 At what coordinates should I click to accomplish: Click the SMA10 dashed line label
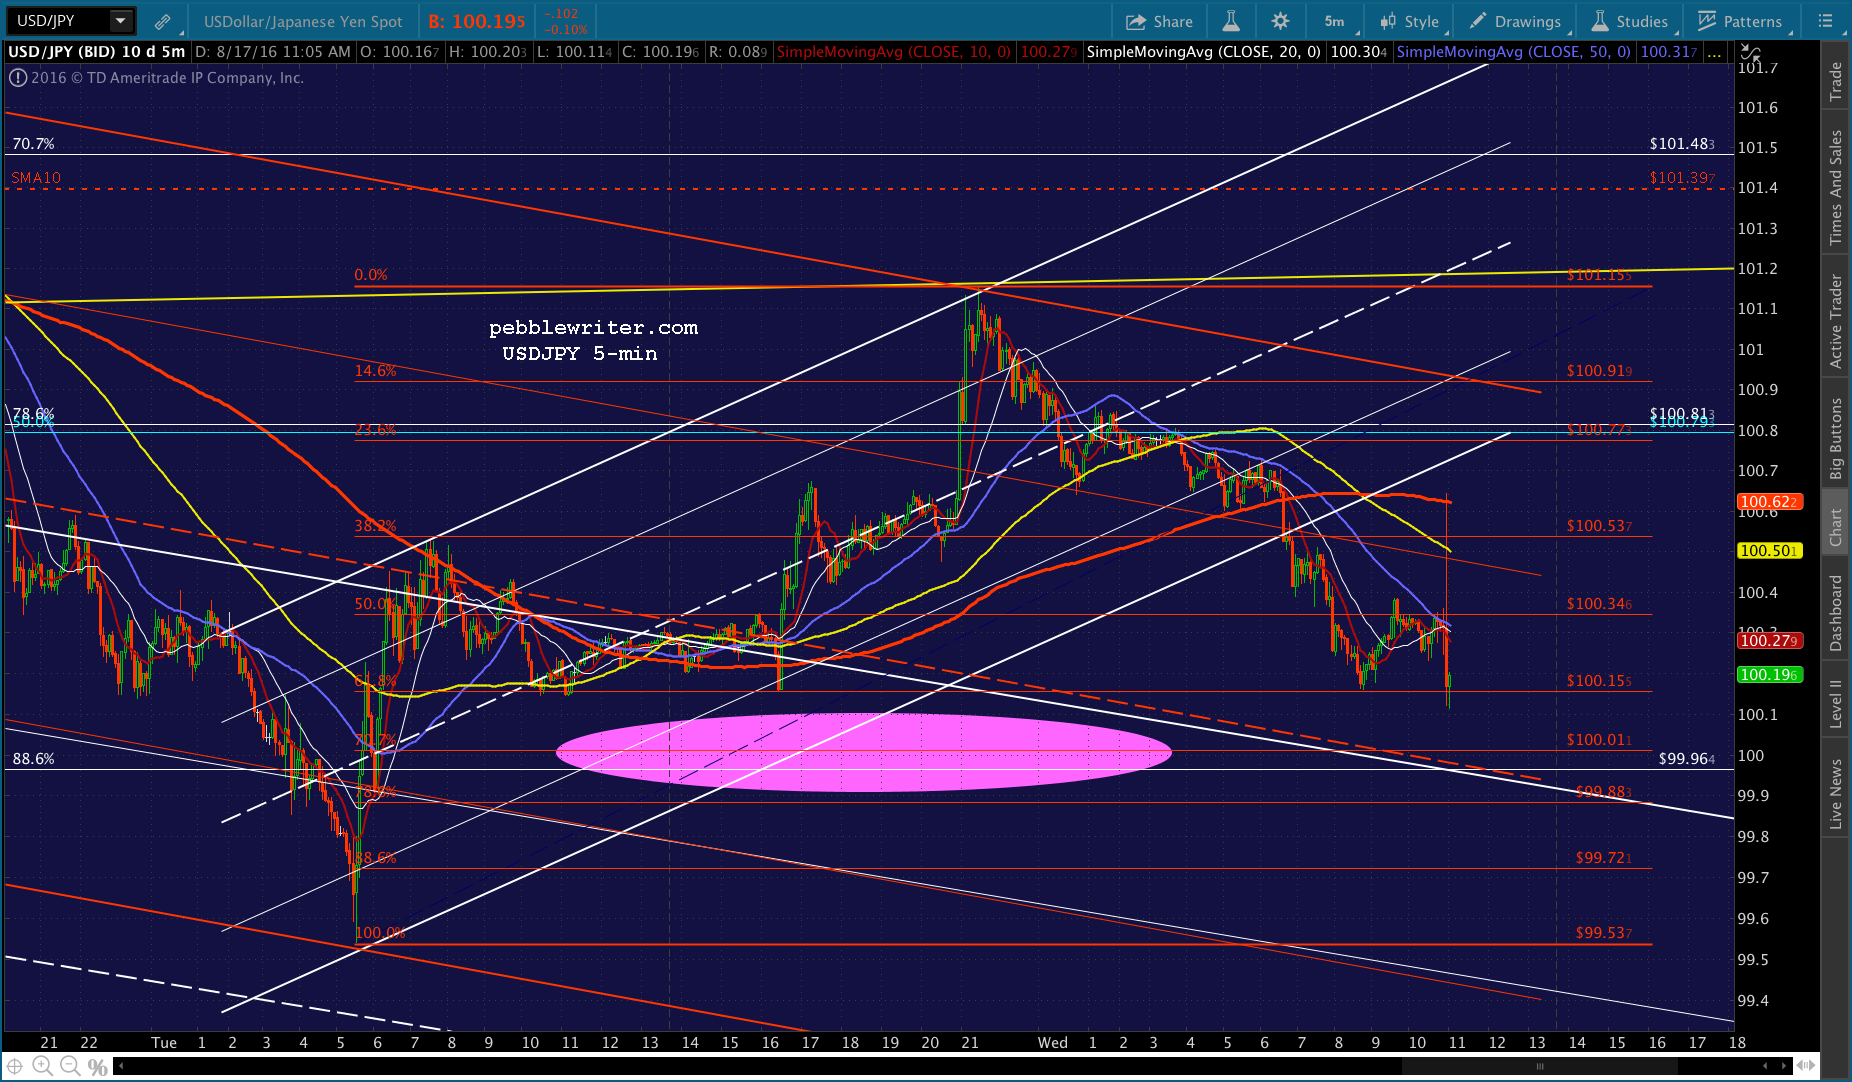tap(36, 178)
